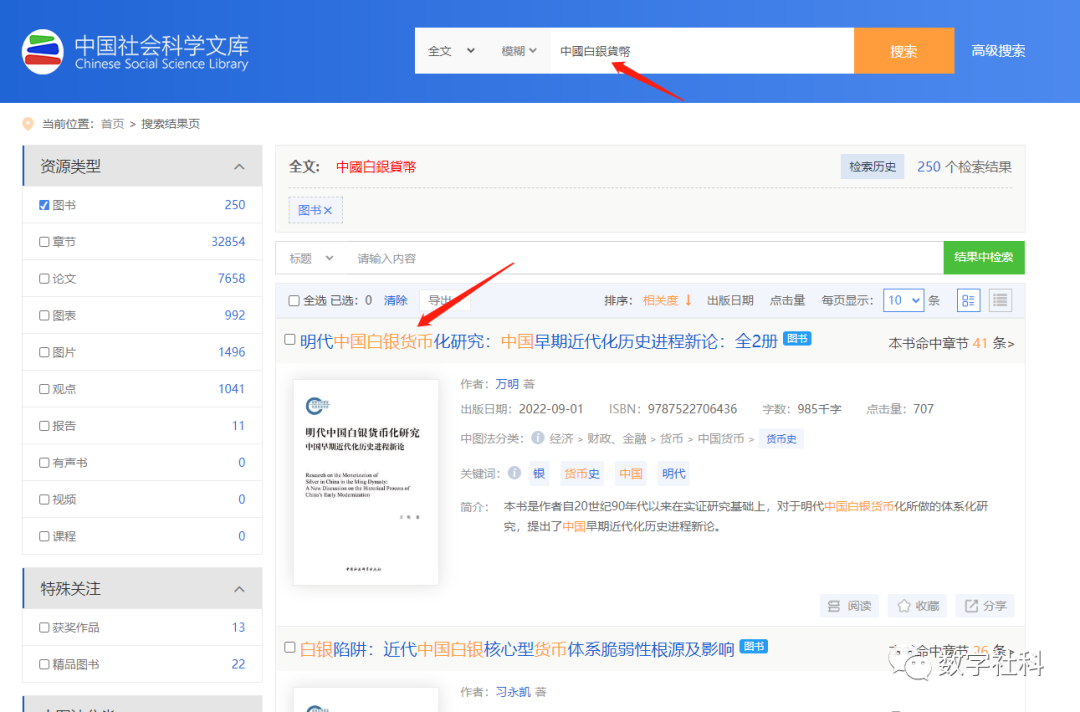Collapse the 资源类型 panel
Viewport: 1080px width, 712px height.
click(x=239, y=167)
